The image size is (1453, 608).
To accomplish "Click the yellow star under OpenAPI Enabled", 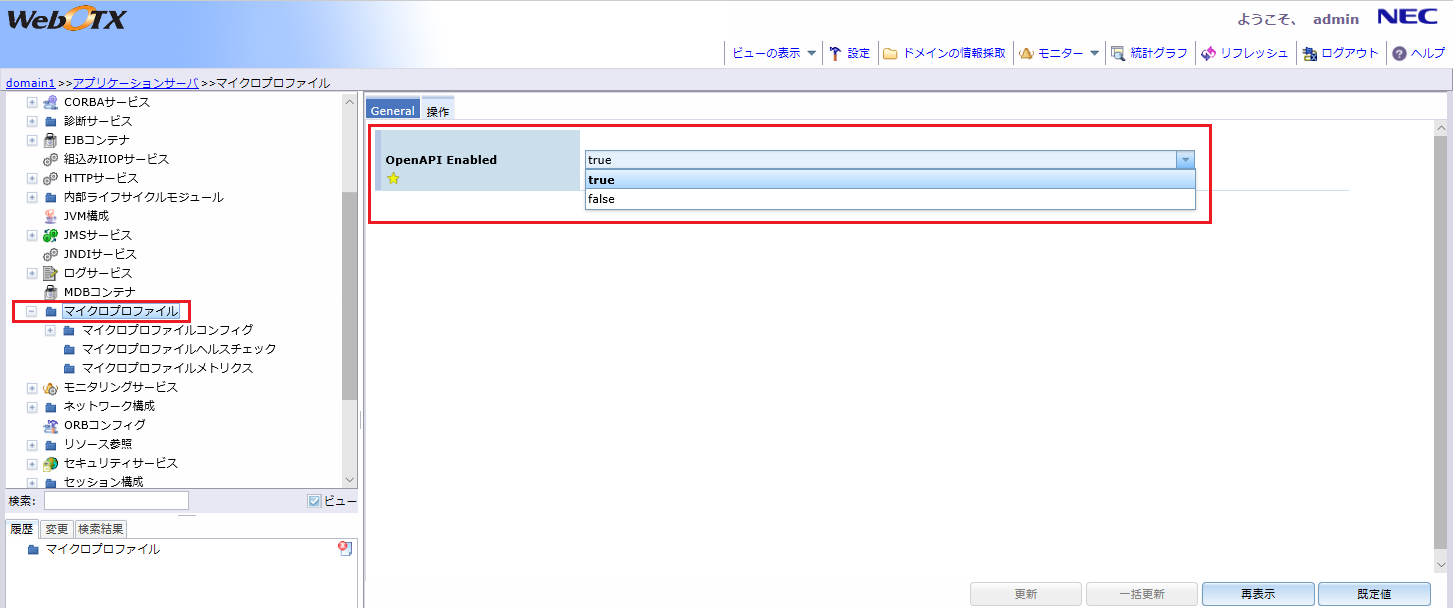I will (393, 178).
